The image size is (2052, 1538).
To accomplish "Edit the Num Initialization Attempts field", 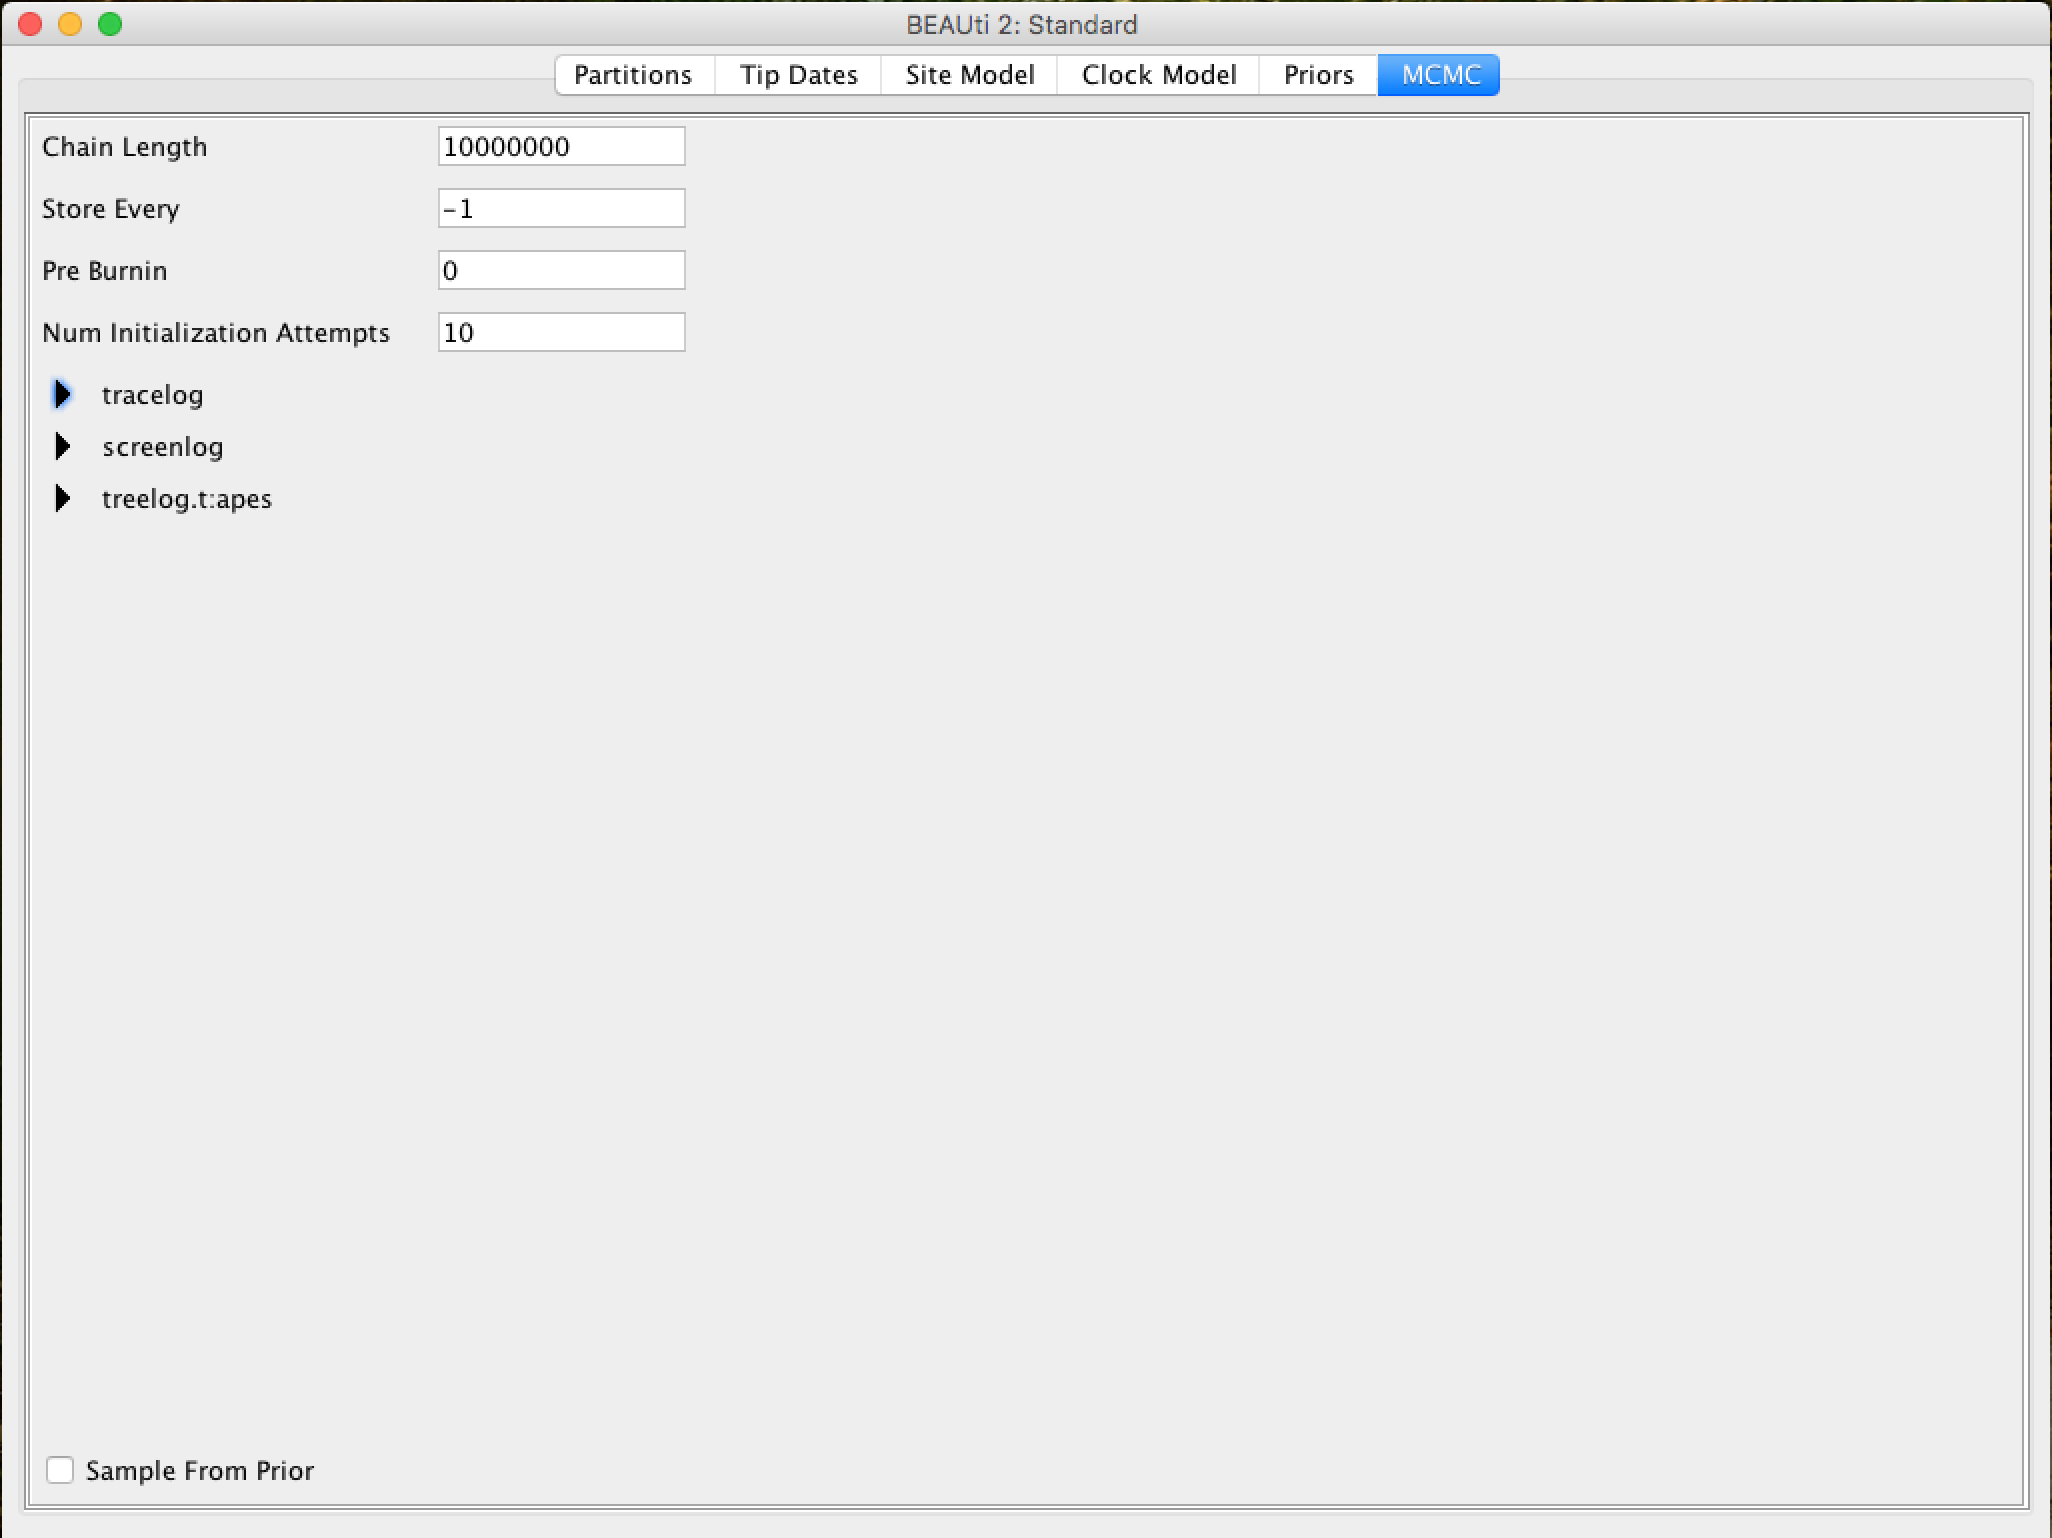I will (x=562, y=333).
